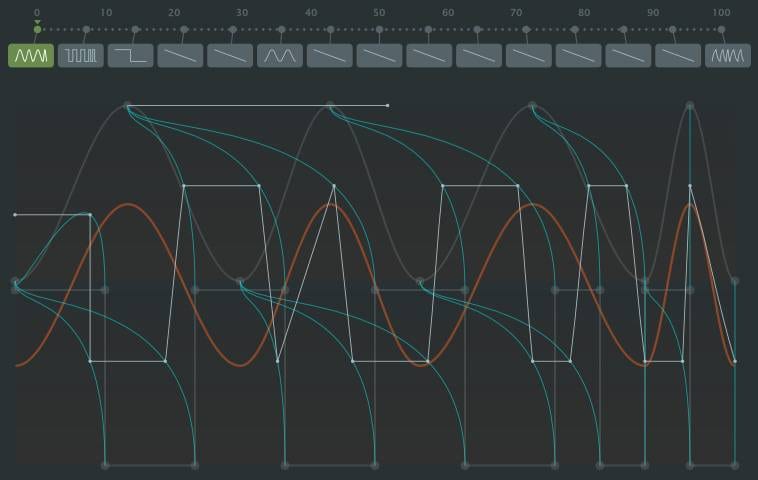Click the '20' timeline ruler label
758x480 pixels.
point(174,13)
